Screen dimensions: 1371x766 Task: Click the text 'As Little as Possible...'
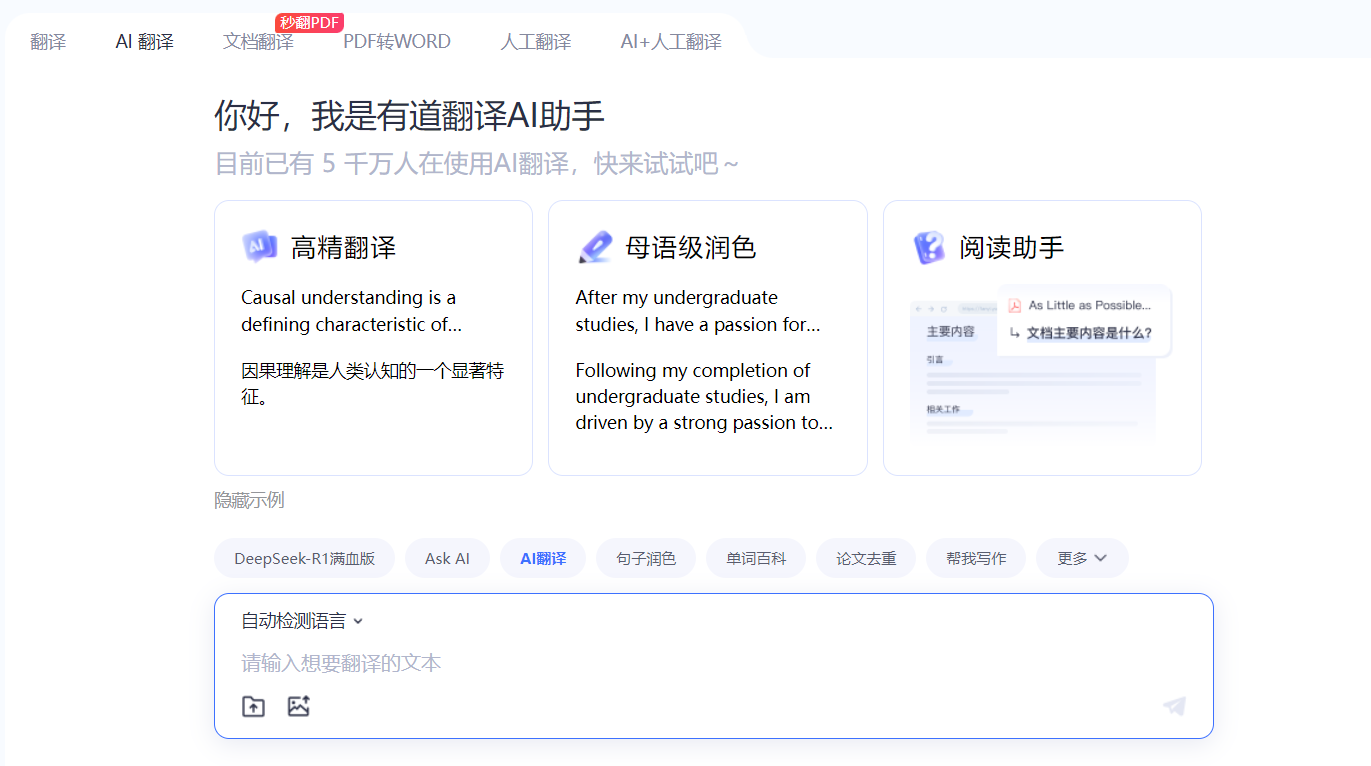[1090, 305]
